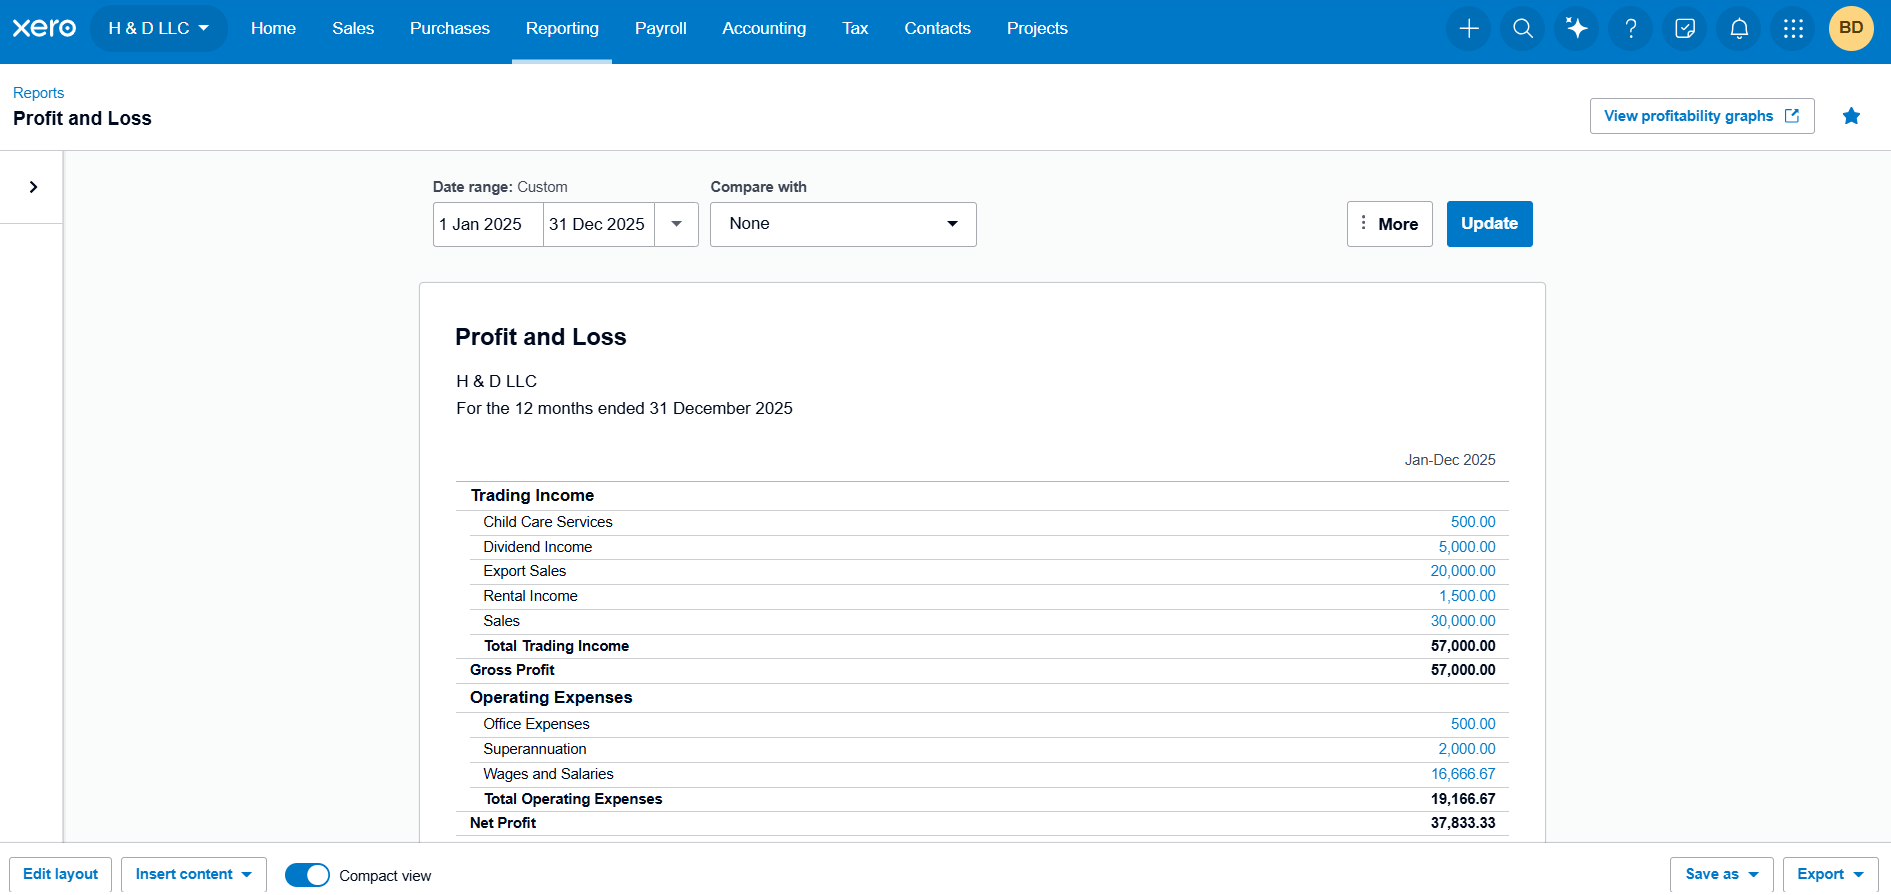Open the Sales menu

point(353,28)
